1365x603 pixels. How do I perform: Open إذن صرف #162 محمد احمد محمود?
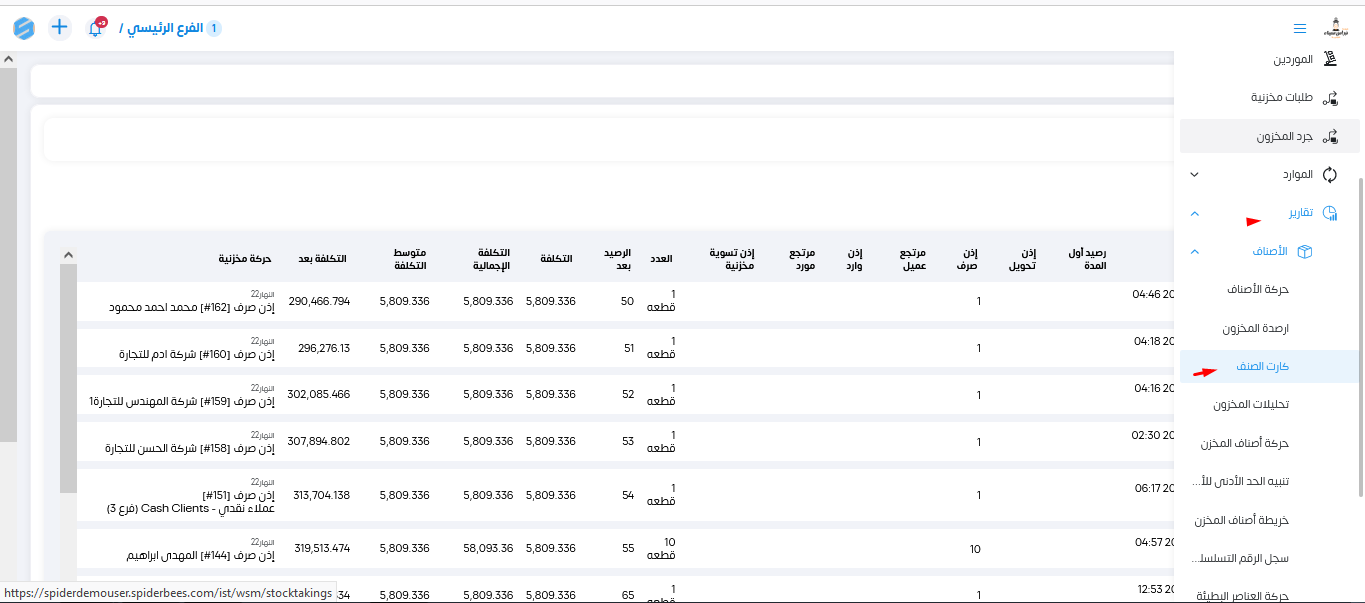coord(190,307)
